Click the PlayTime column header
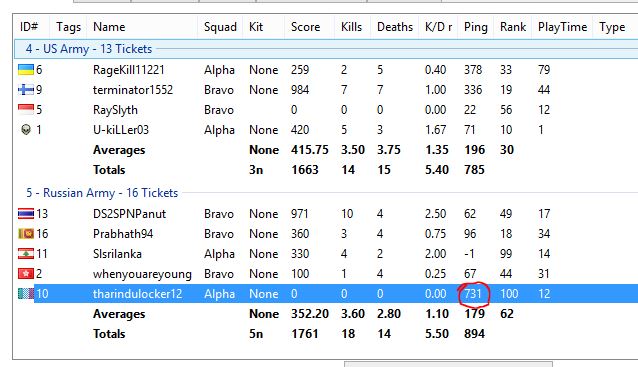Screen dimensions: 638x367 click(x=562, y=27)
